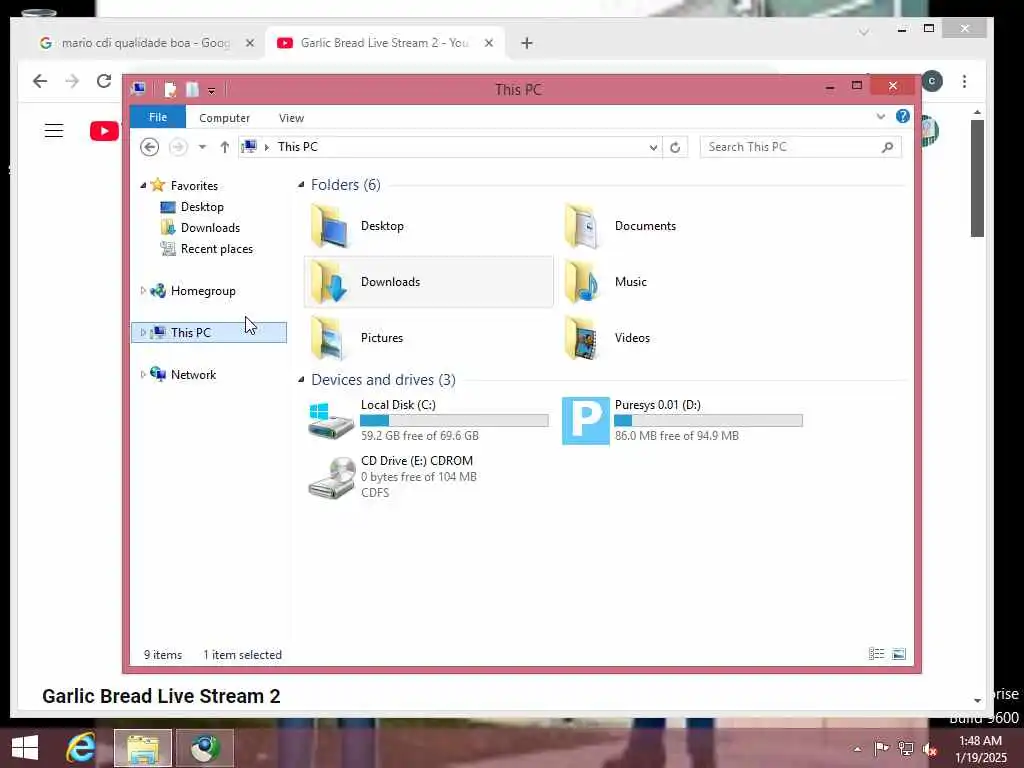Switch to large icons view in status bar
Viewport: 1024px width, 768px height.
pyautogui.click(x=899, y=654)
